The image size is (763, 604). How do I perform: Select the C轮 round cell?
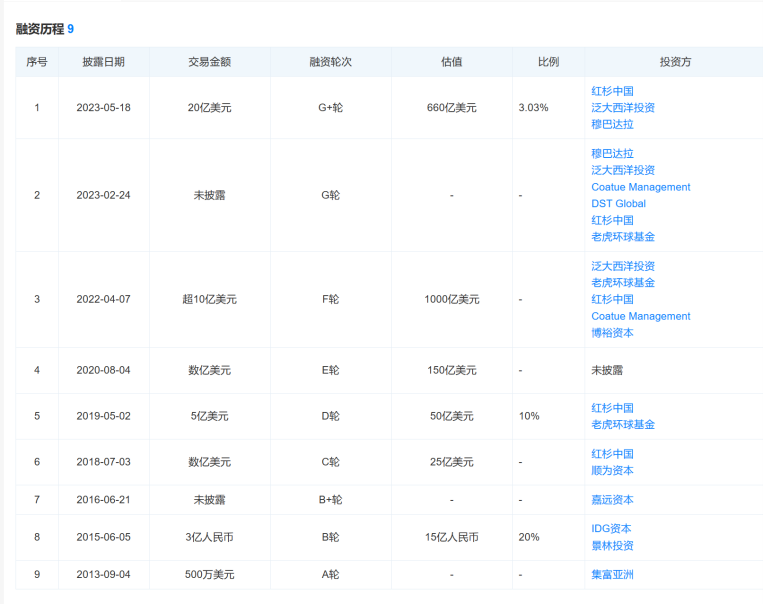coord(330,462)
